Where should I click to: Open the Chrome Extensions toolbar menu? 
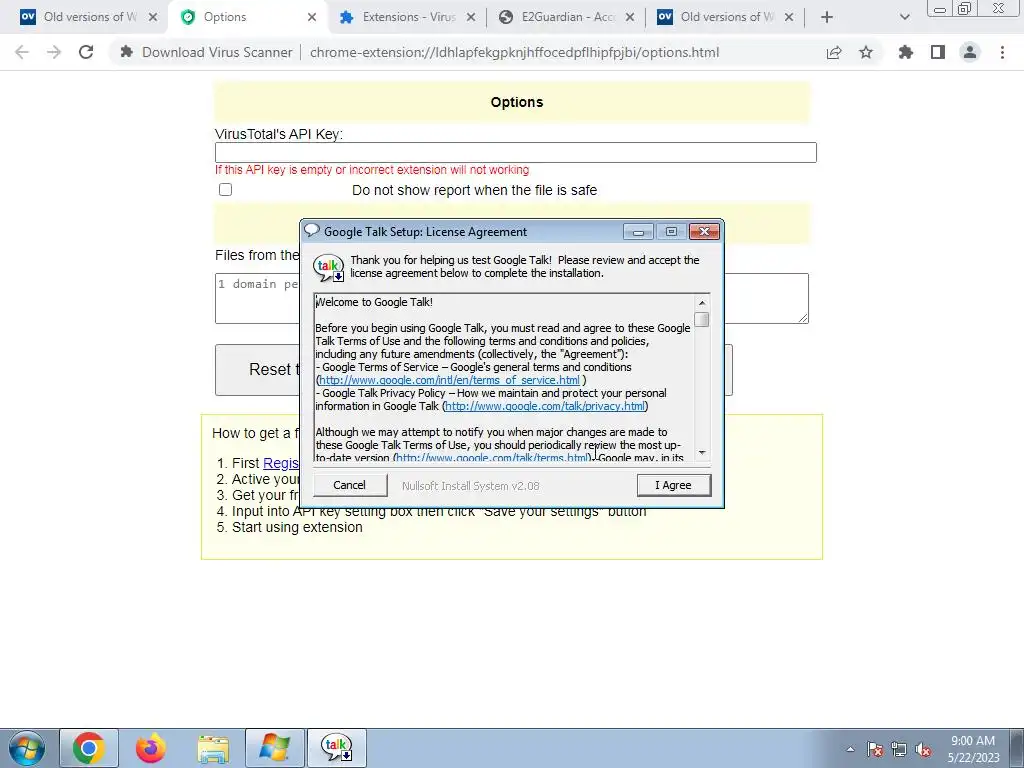[906, 52]
